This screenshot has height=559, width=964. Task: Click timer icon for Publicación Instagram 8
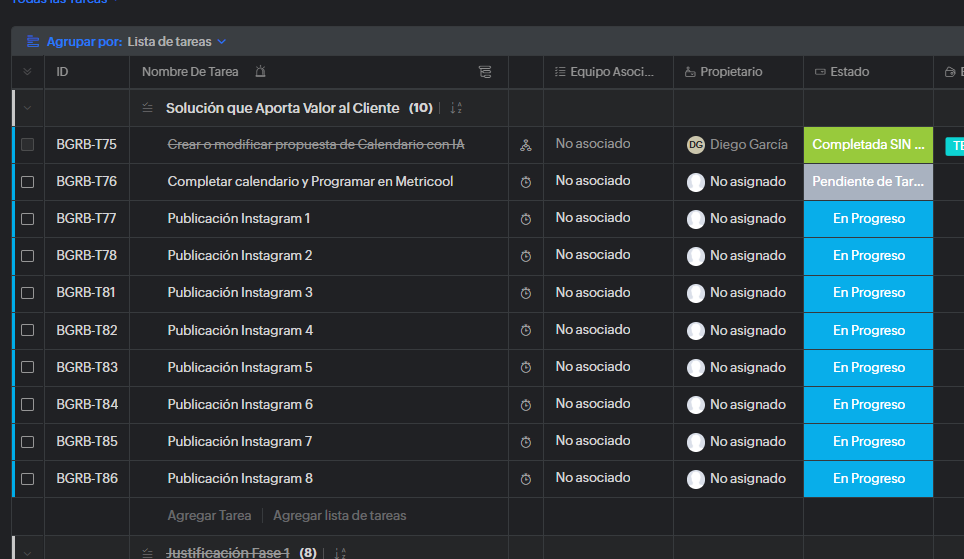526,479
